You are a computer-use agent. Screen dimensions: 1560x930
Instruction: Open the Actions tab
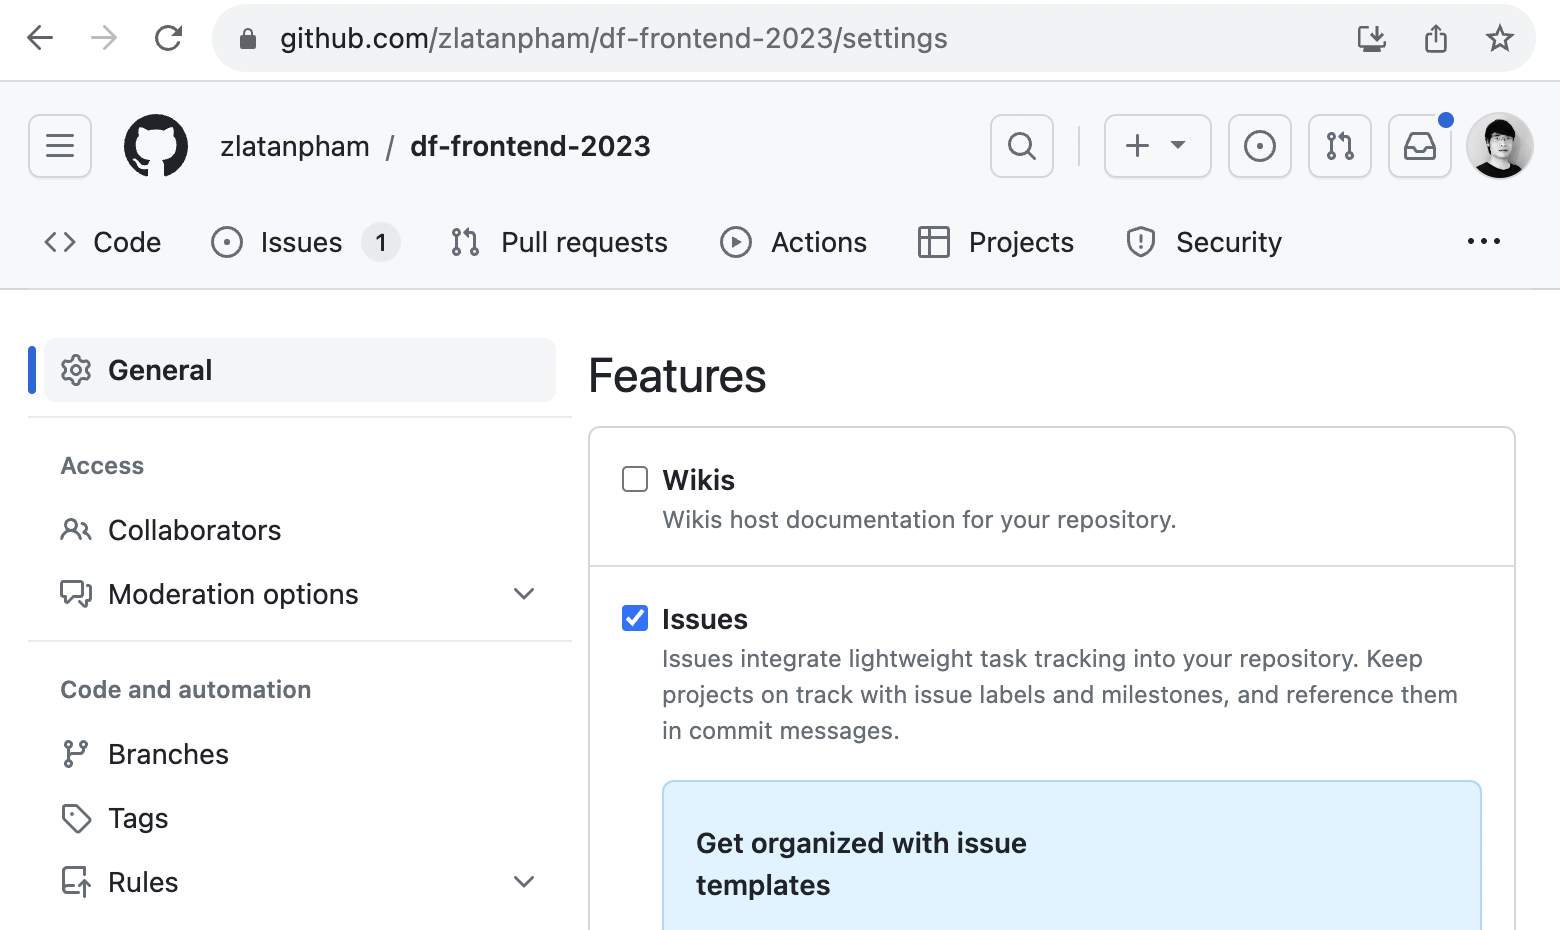[x=793, y=242]
